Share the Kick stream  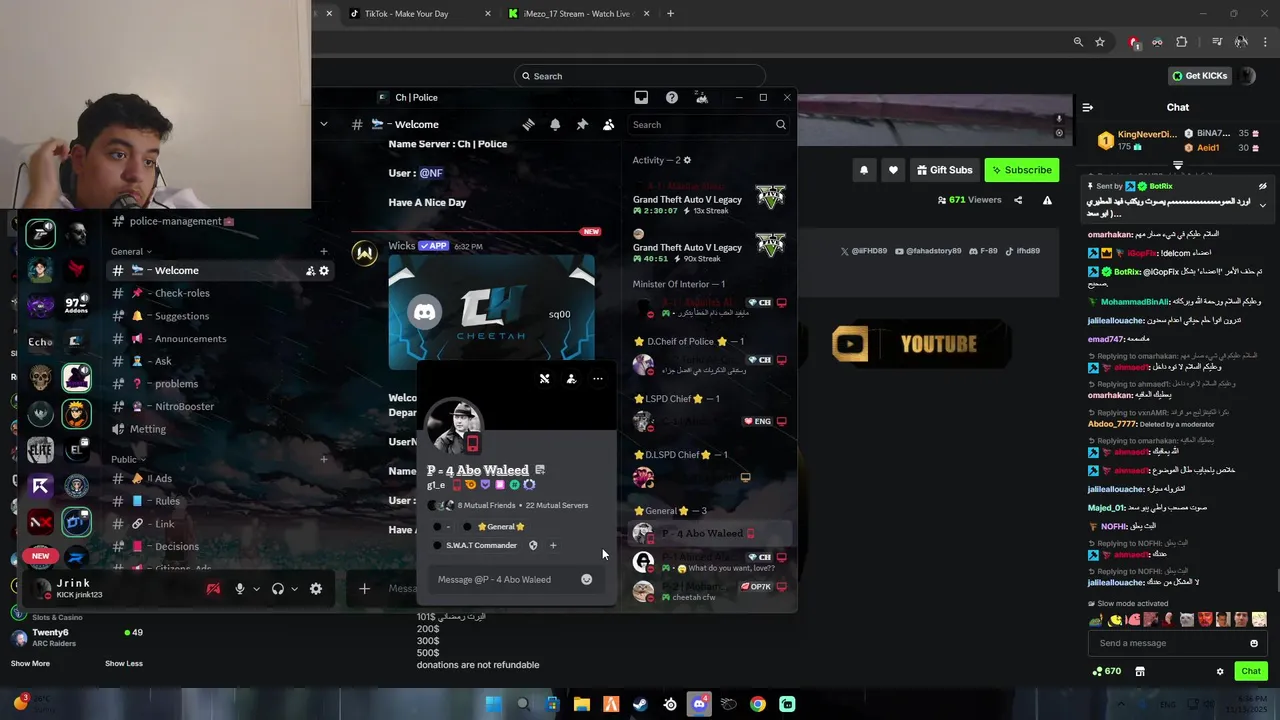click(1018, 200)
